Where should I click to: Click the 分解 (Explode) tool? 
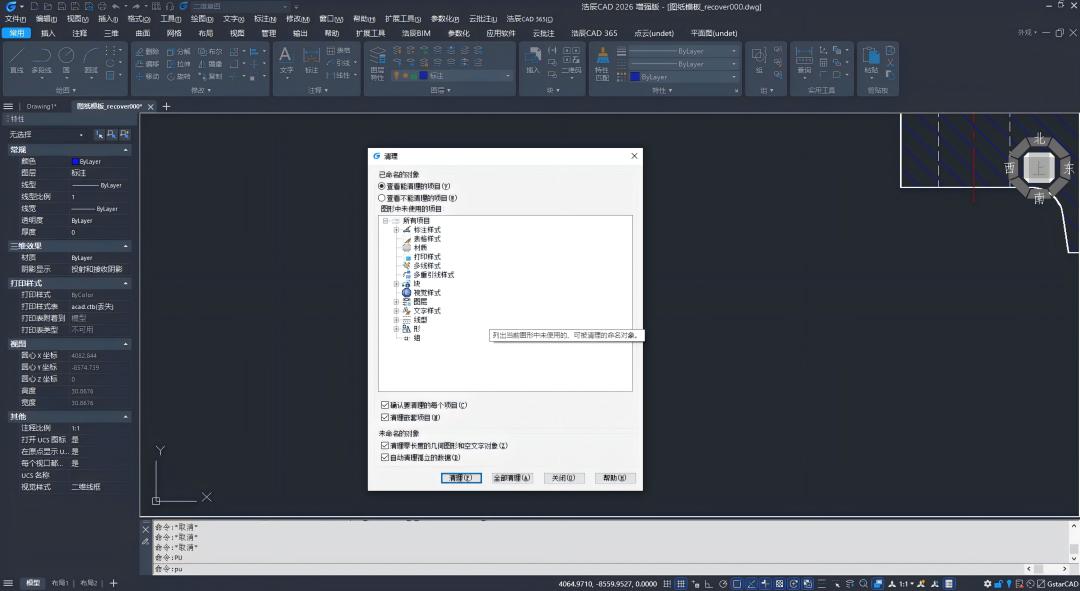179,52
